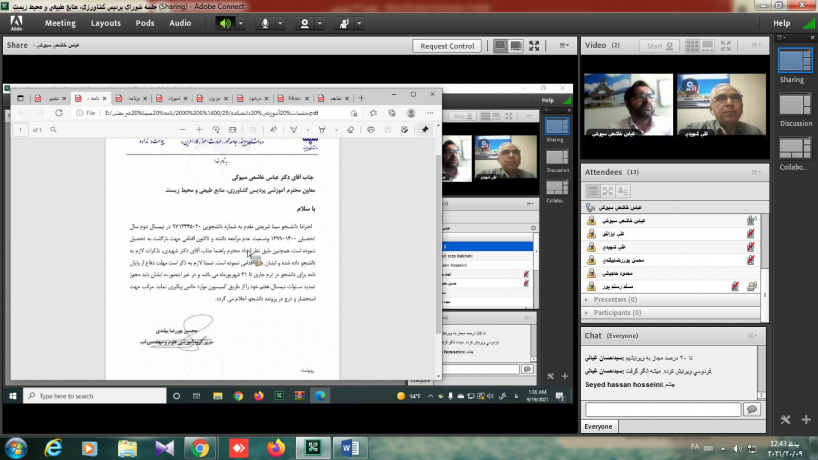Click the microphone icon in top toolbar
The width and height of the screenshot is (818, 460).
pyautogui.click(x=267, y=22)
